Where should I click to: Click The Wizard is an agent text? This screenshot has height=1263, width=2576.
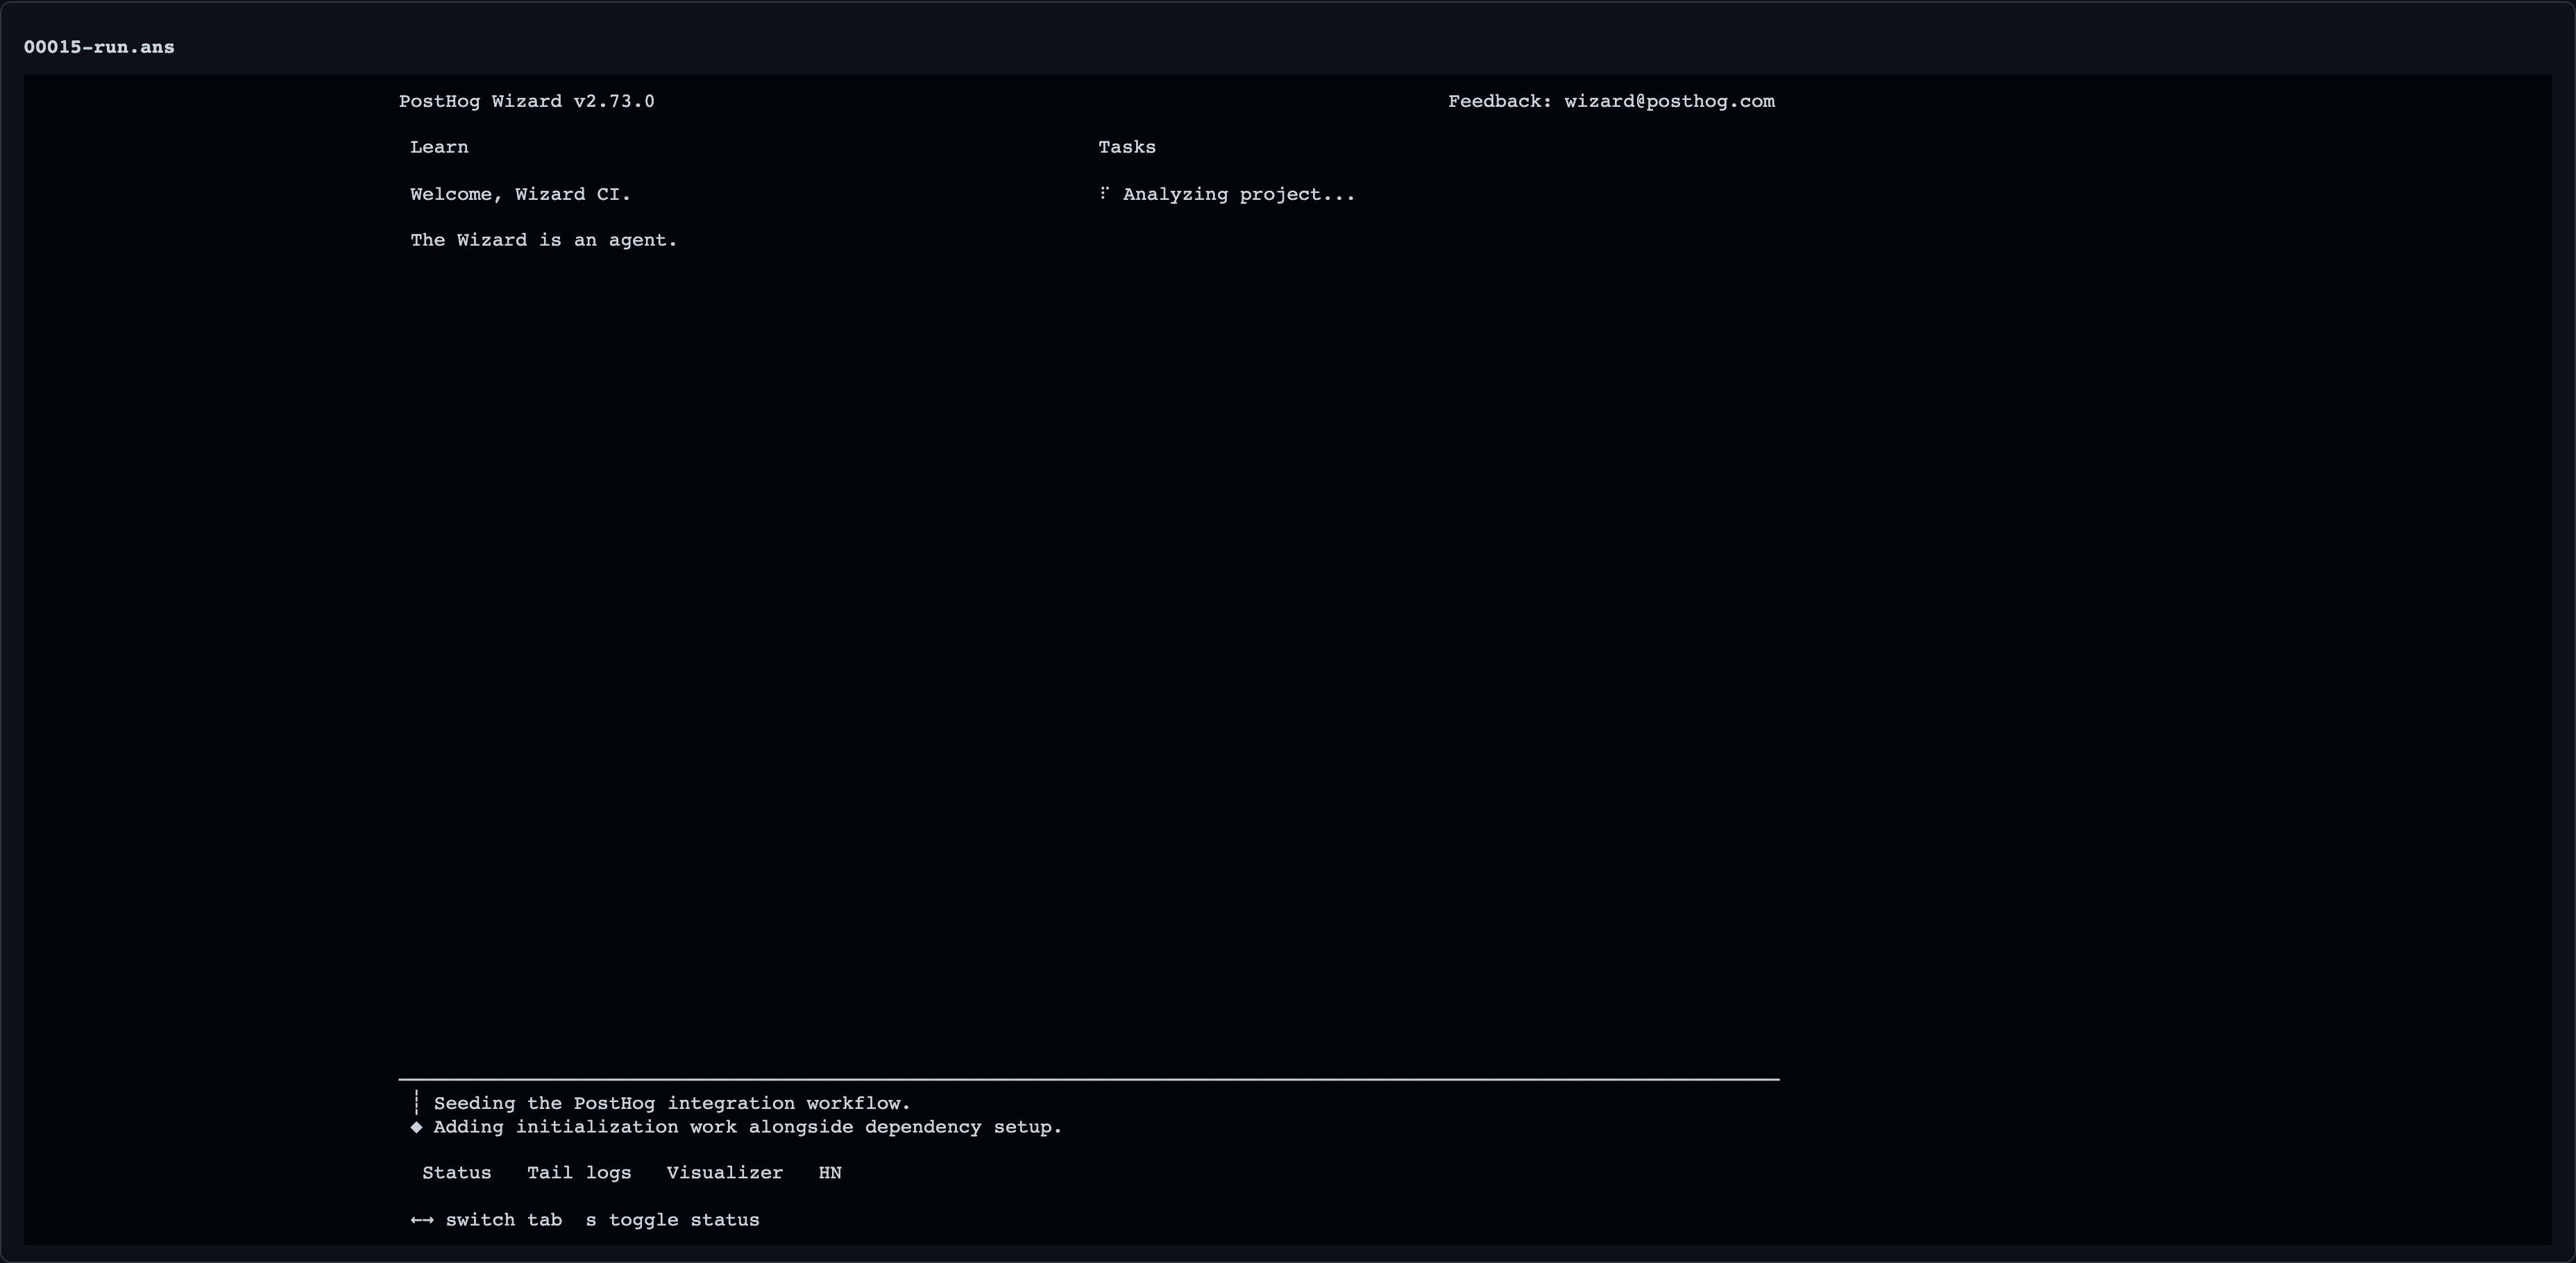[544, 240]
